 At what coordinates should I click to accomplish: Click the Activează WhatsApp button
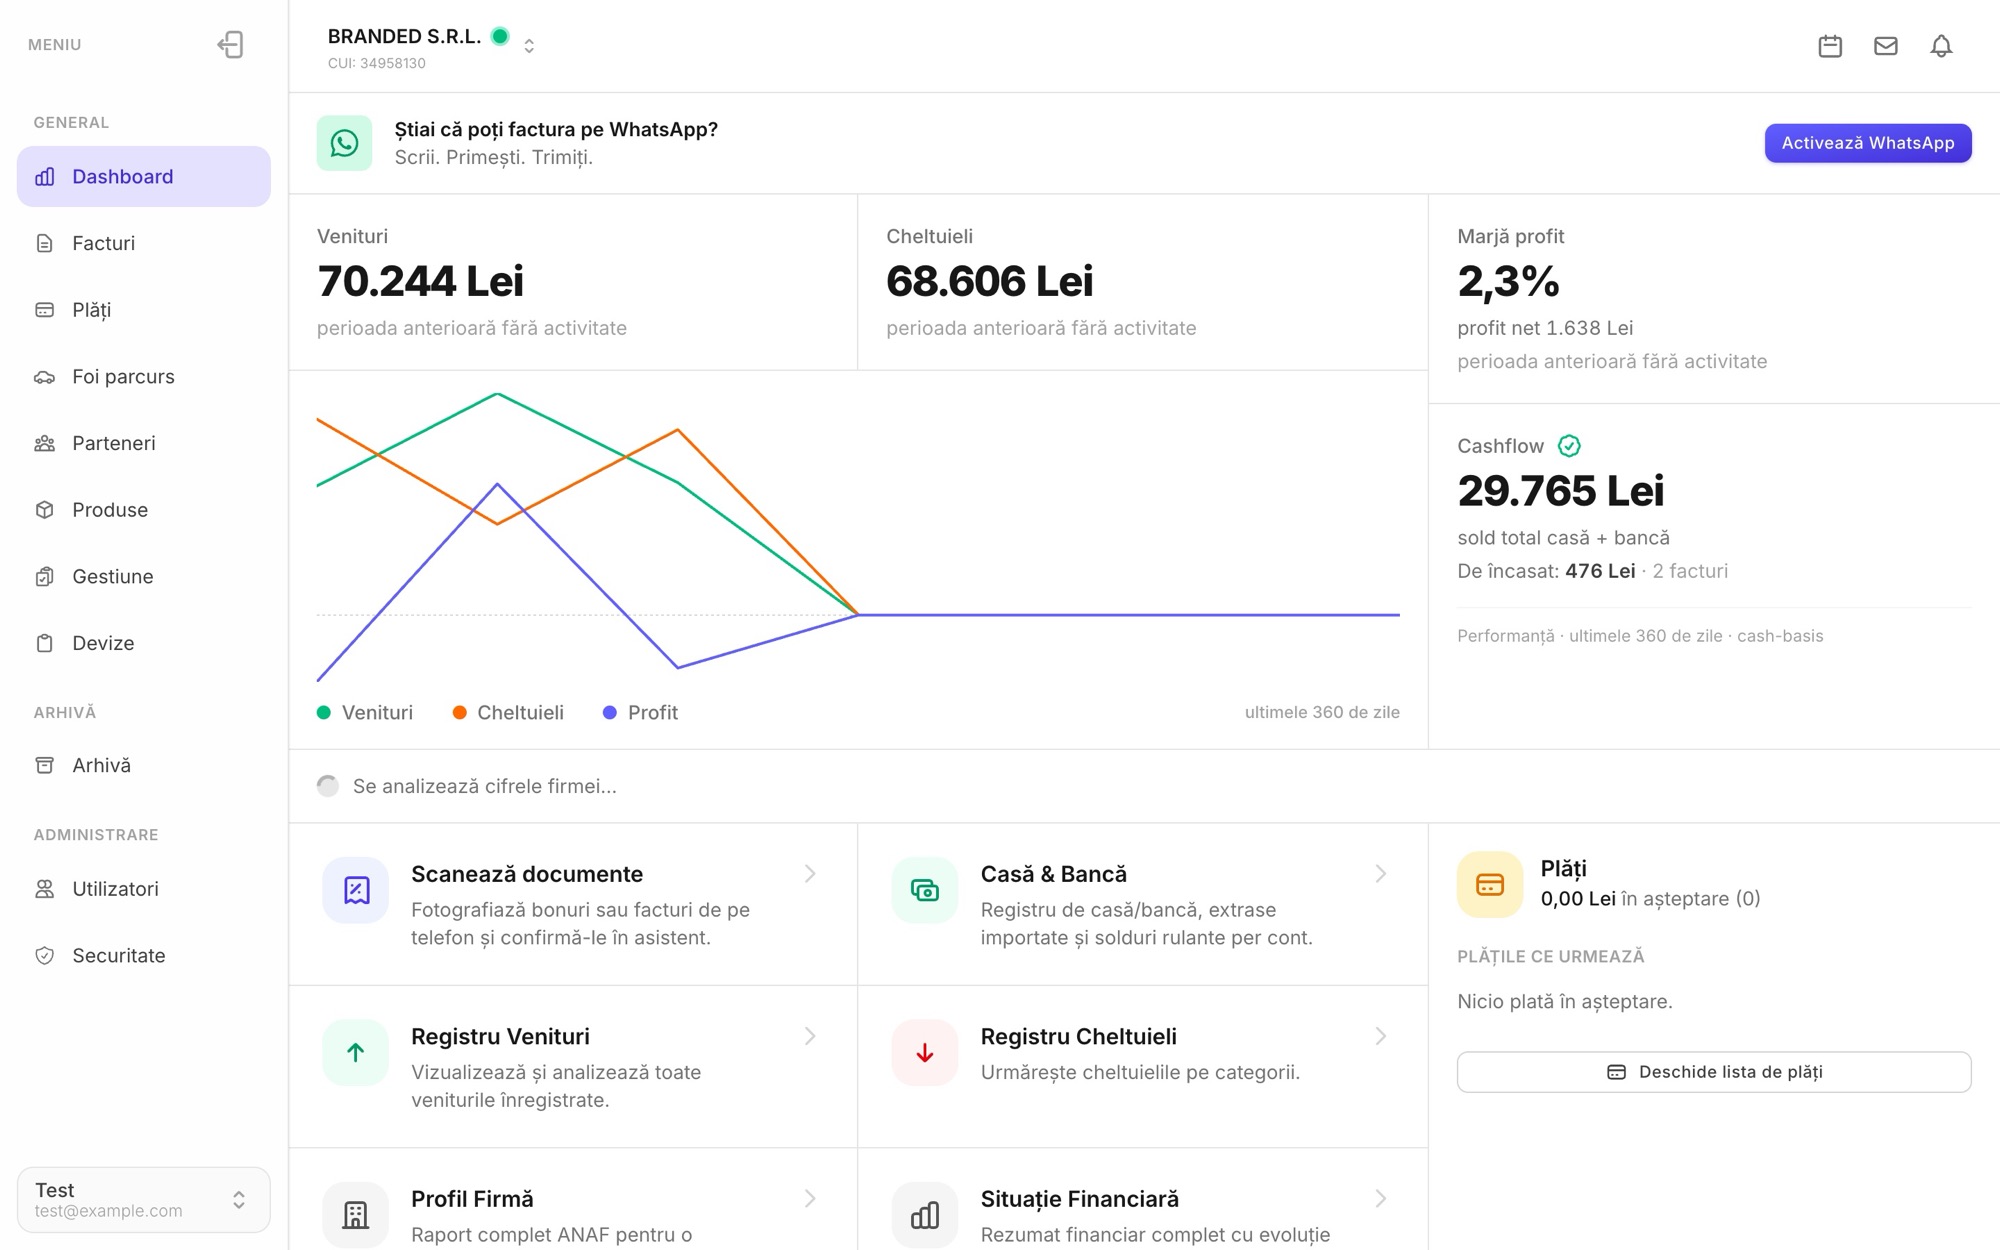1867,143
